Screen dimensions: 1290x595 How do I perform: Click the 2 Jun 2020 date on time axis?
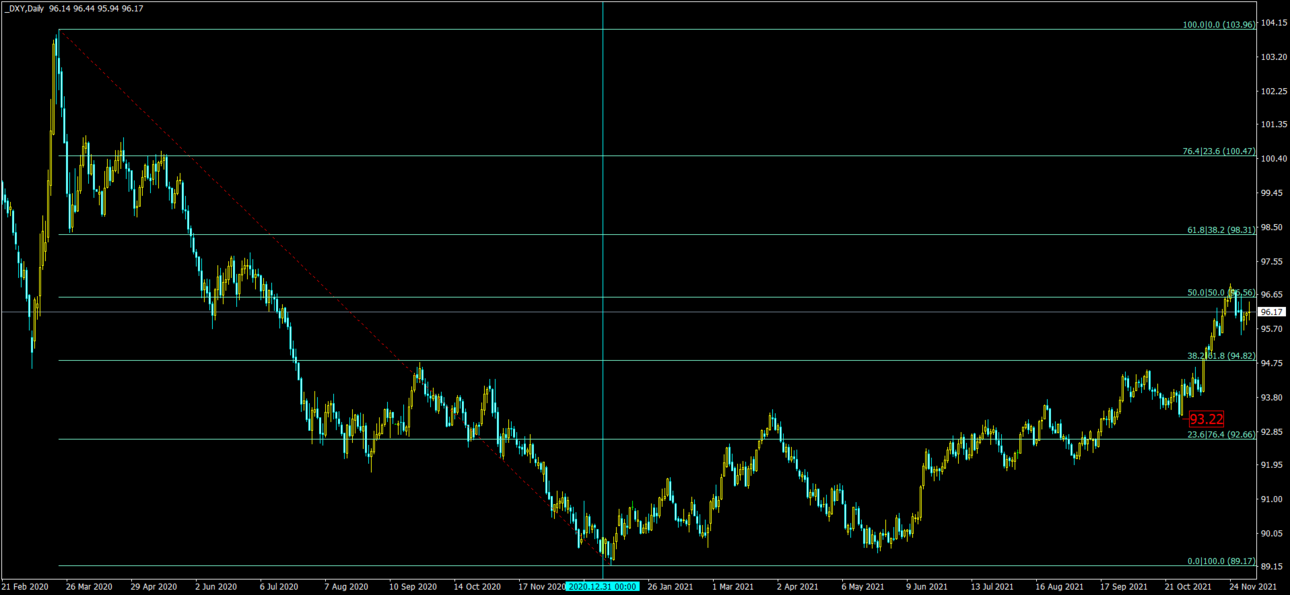(216, 587)
